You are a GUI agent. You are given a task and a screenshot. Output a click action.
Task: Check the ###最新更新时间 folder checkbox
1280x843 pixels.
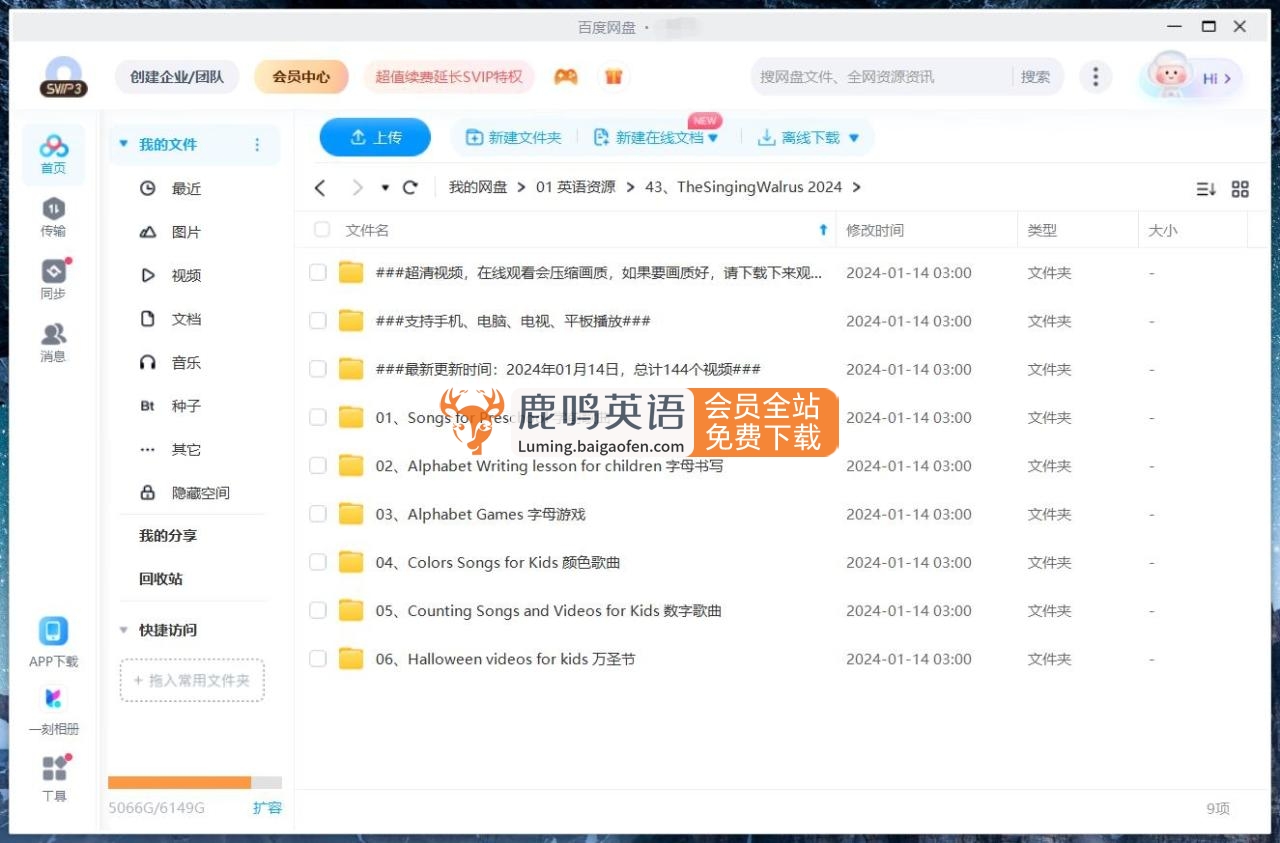(x=318, y=369)
